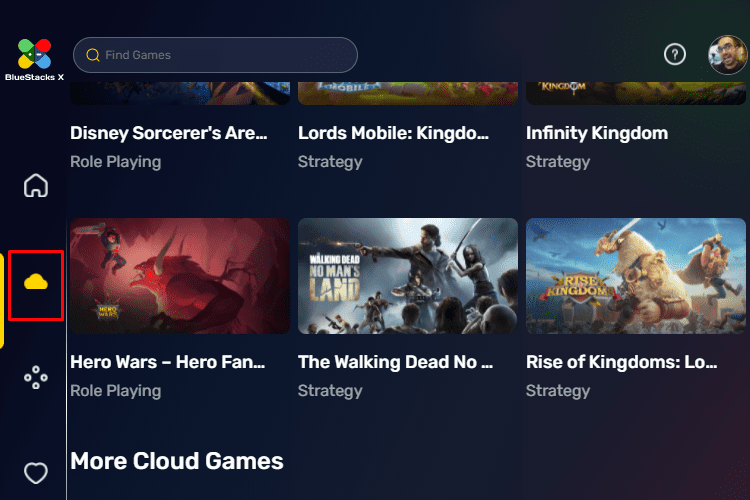The image size is (750, 500).
Task: Open the heart favorites icon
Action: click(36, 473)
